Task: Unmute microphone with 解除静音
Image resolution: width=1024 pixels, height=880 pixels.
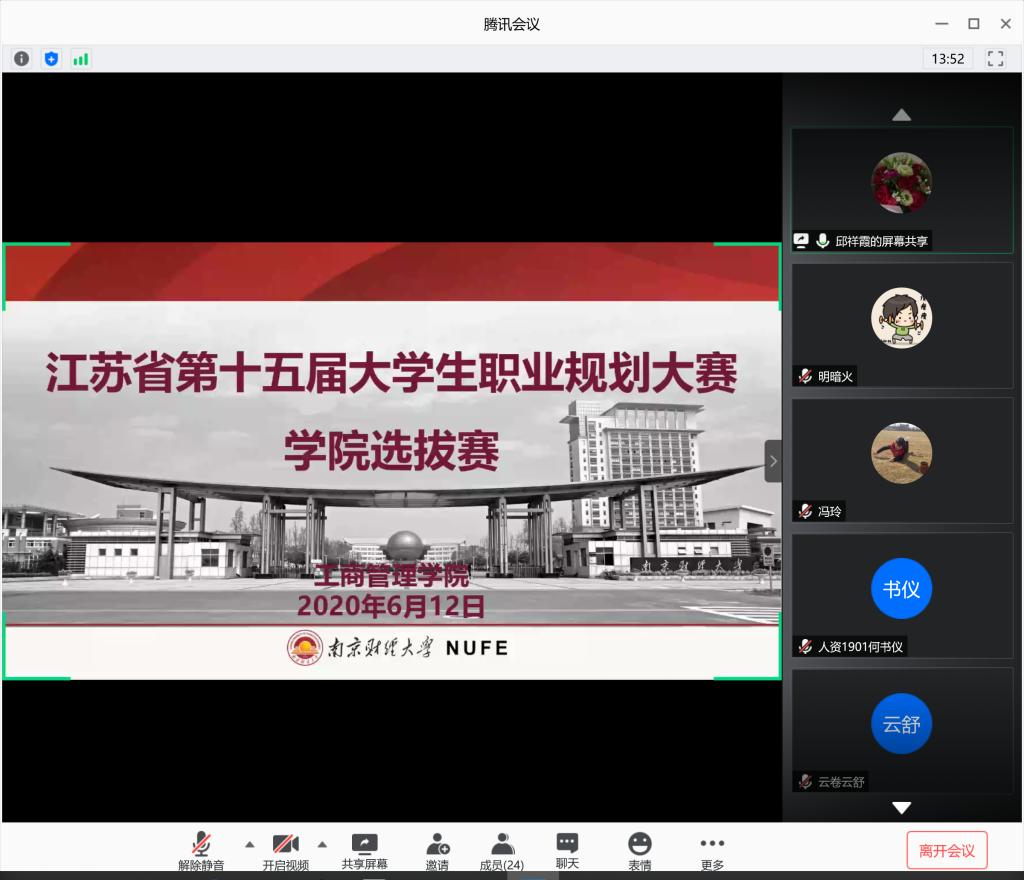Action: (x=201, y=850)
